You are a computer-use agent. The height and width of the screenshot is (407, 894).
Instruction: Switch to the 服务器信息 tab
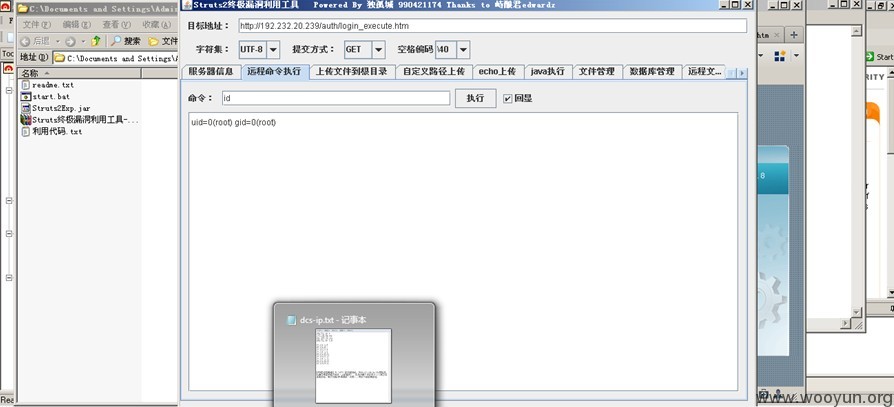[x=211, y=72]
